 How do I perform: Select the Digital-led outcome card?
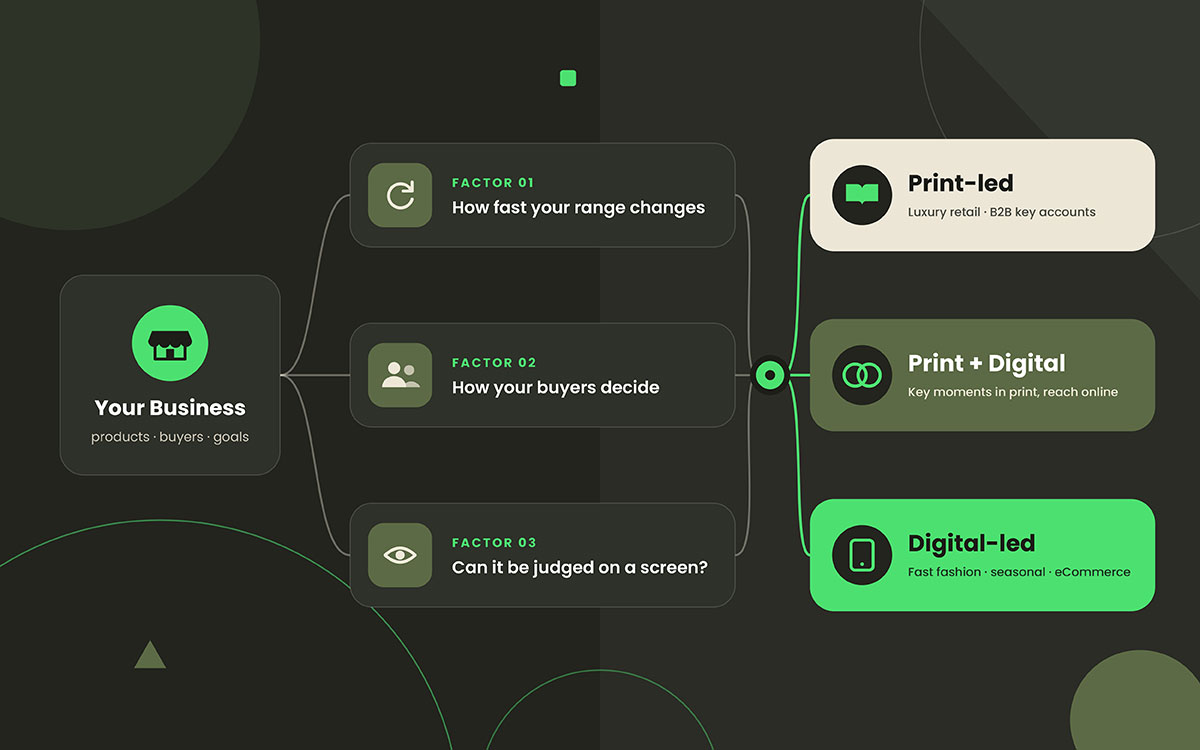982,555
